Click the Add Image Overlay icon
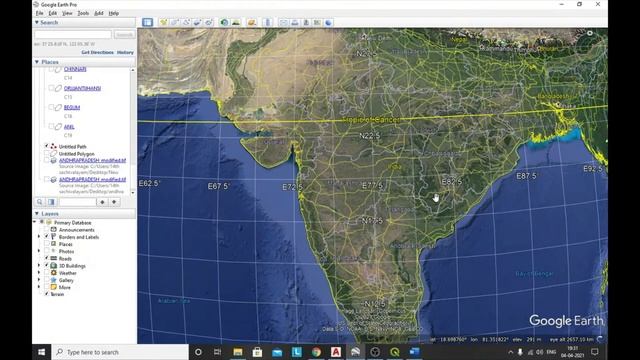The height and width of the screenshot is (360, 640). point(197,22)
